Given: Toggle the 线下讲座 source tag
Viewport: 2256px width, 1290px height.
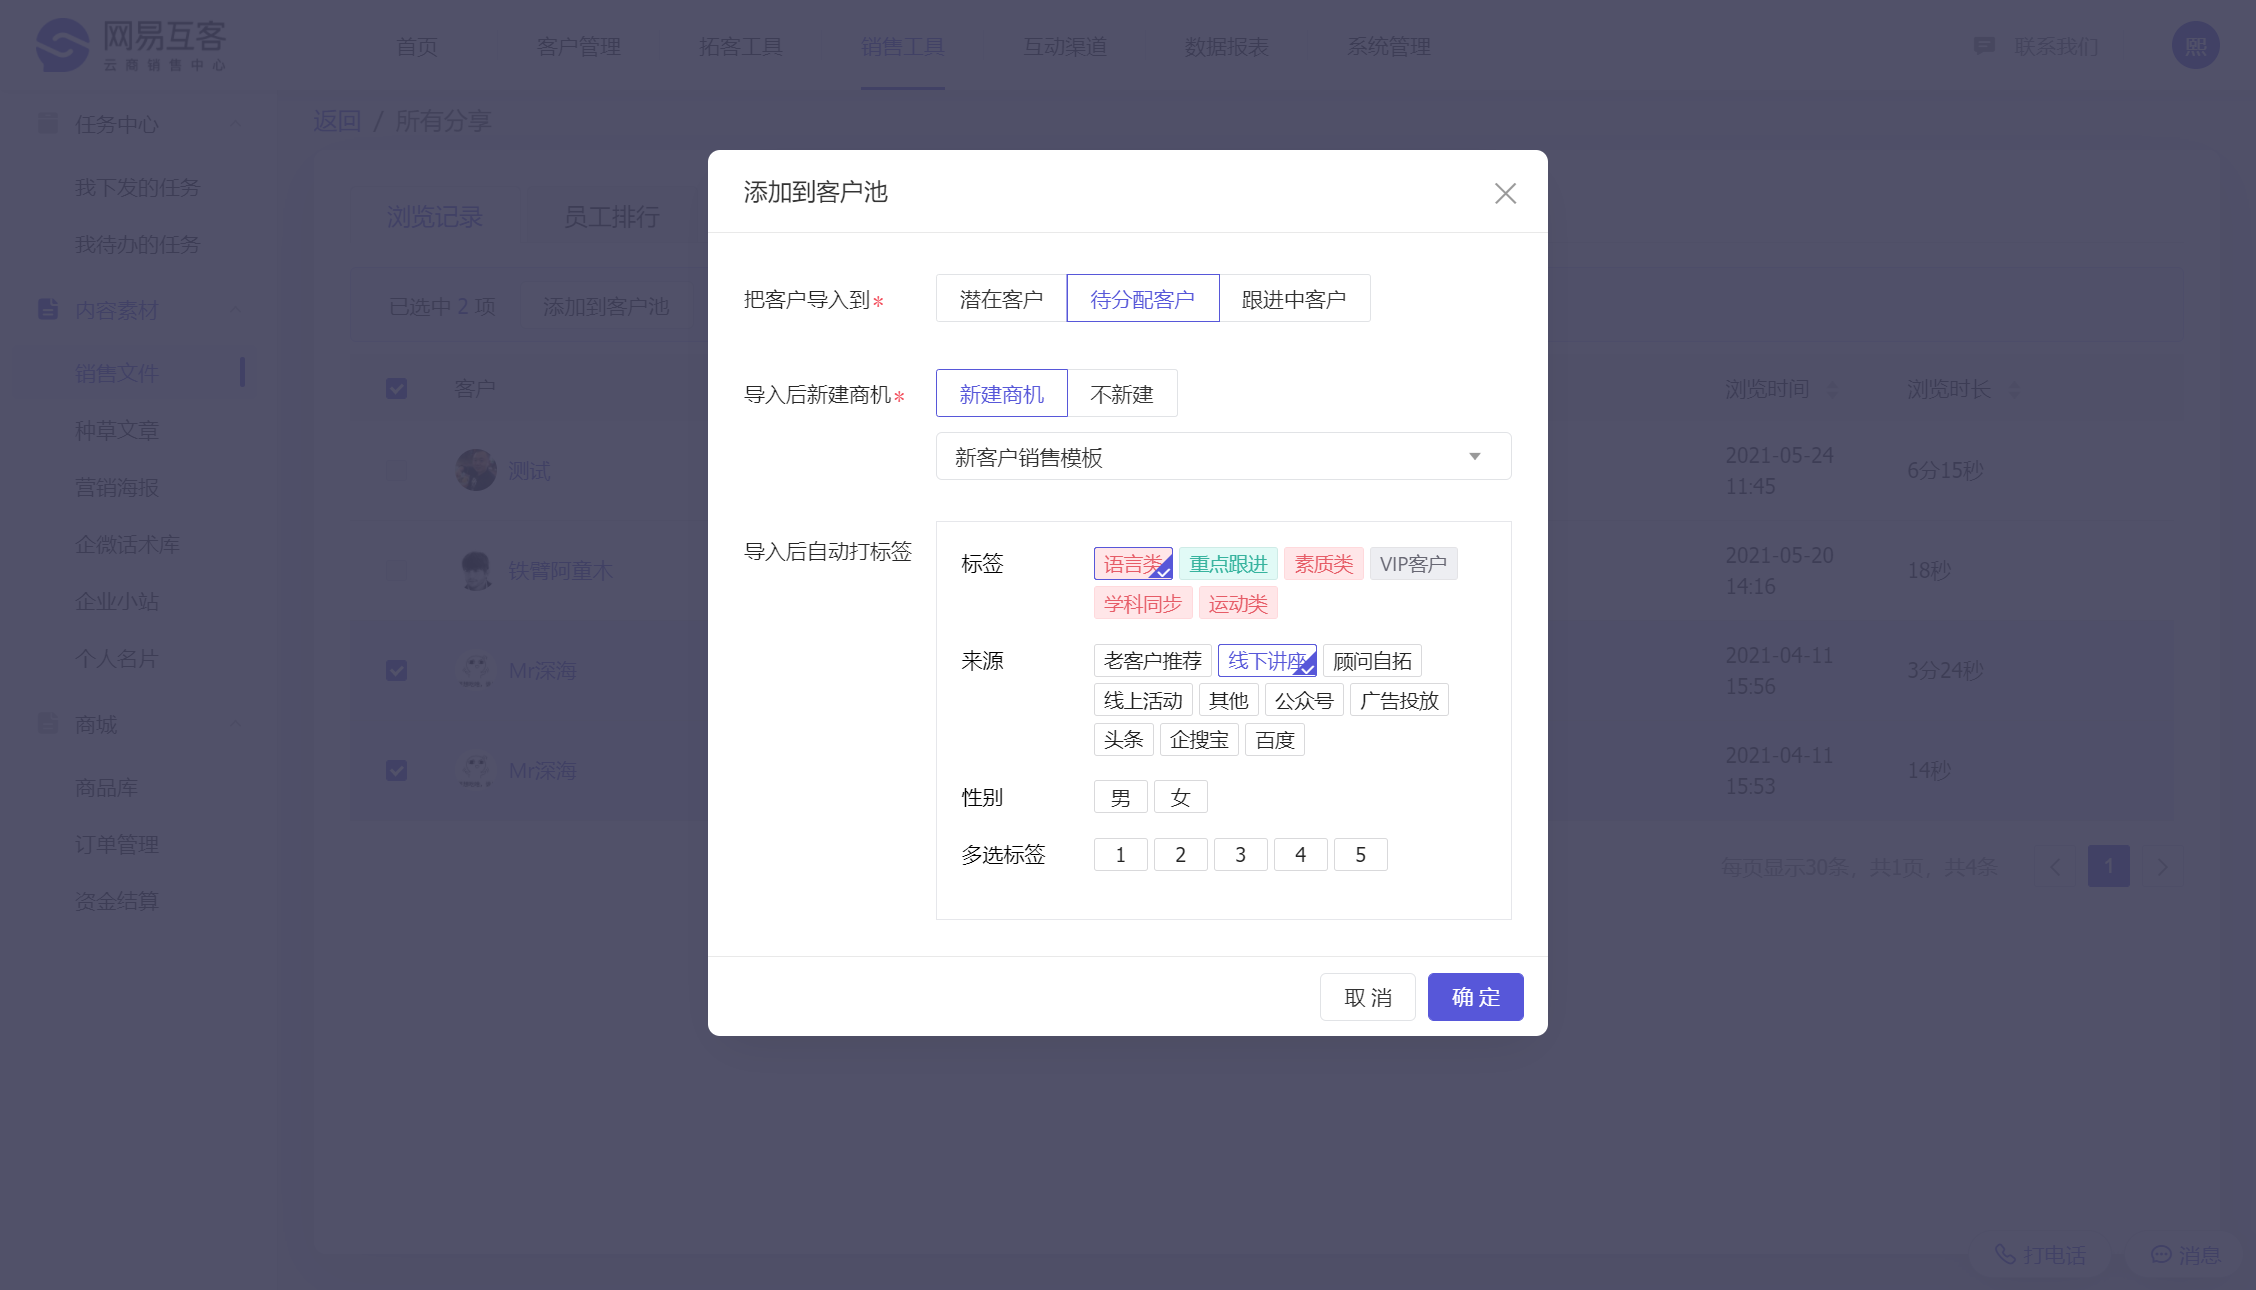Looking at the screenshot, I should pyautogui.click(x=1266, y=661).
